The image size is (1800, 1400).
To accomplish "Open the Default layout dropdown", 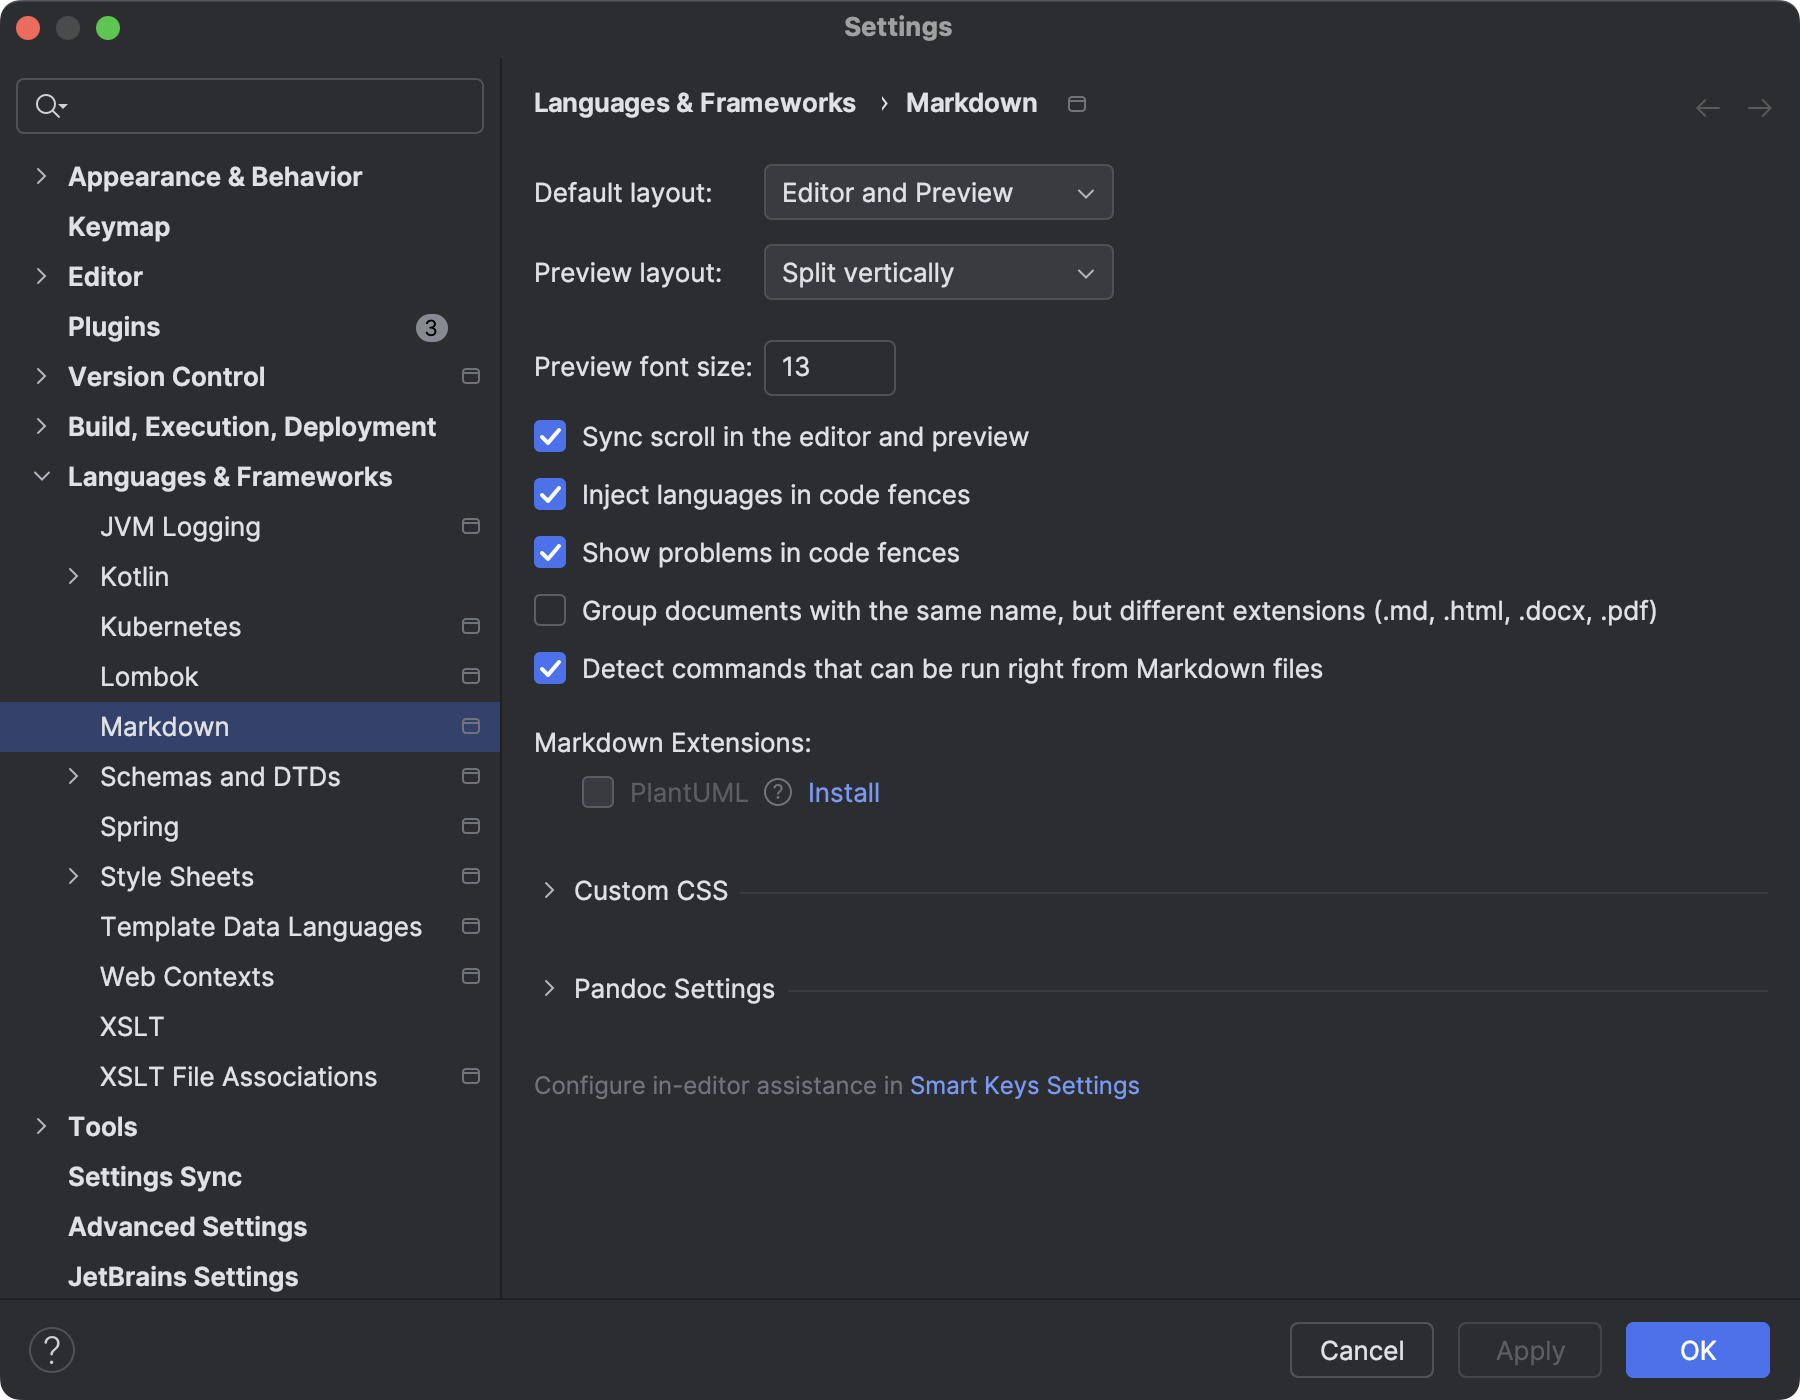I will point(937,192).
